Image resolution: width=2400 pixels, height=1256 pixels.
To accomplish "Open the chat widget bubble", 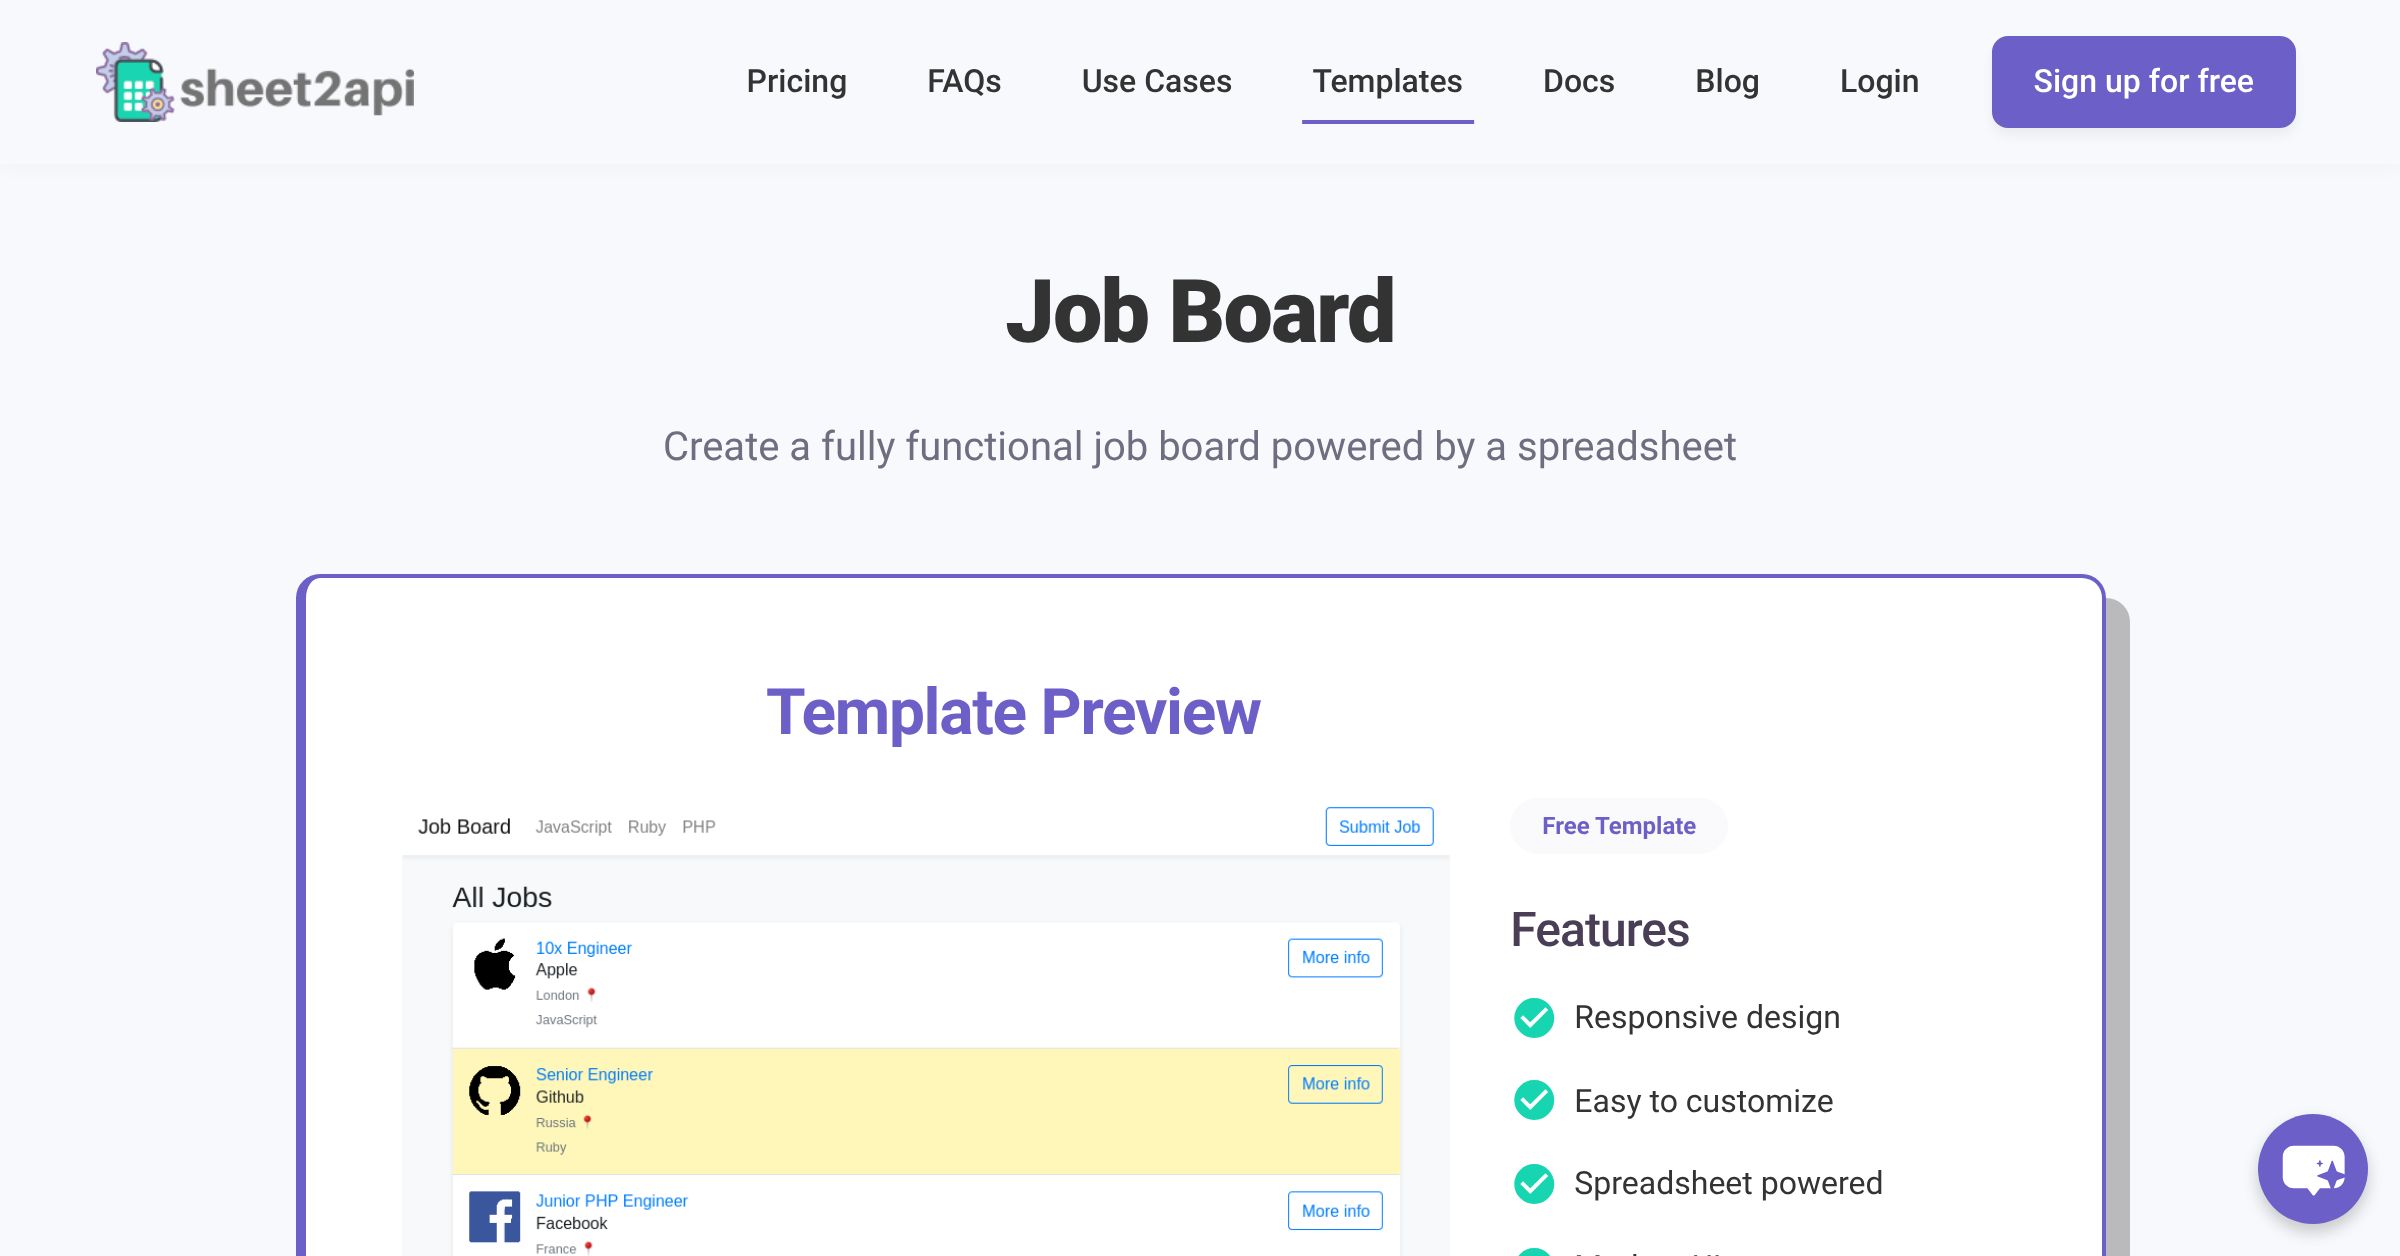I will point(2312,1168).
